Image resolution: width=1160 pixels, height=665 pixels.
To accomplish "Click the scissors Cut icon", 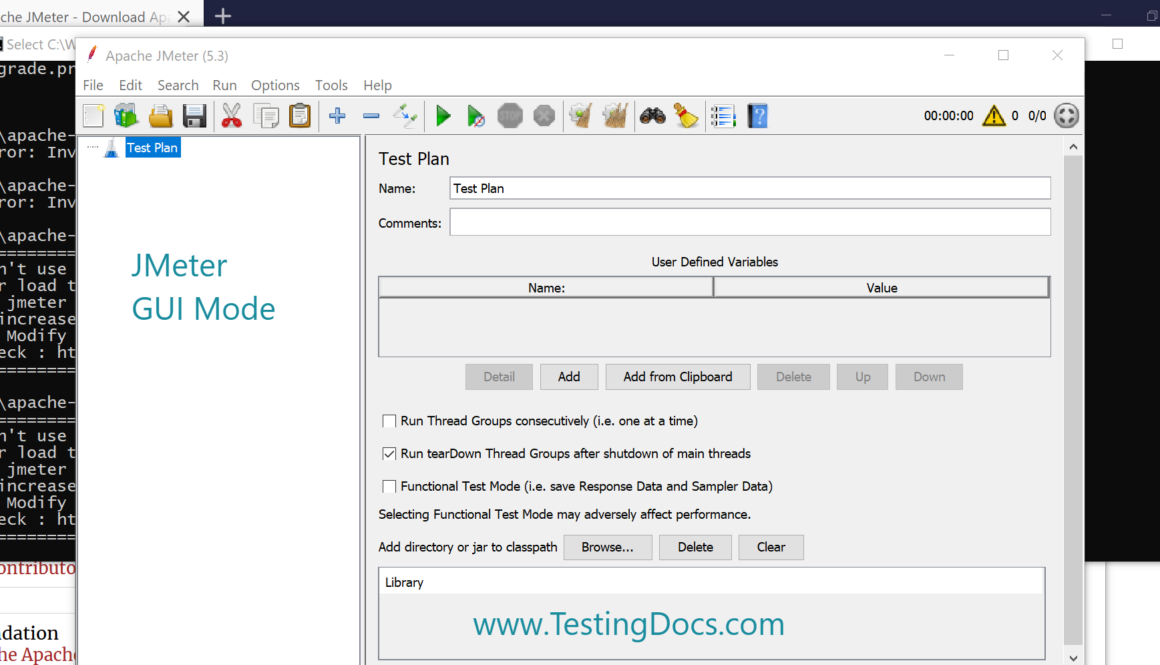I will [232, 116].
